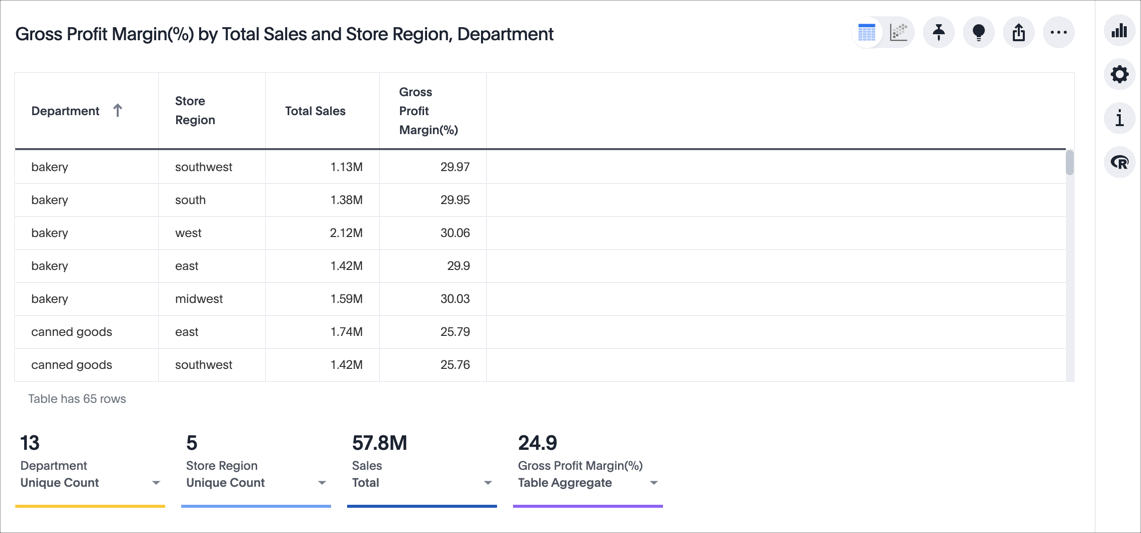Switch to table view
Viewport: 1141px width, 533px height.
(x=867, y=33)
